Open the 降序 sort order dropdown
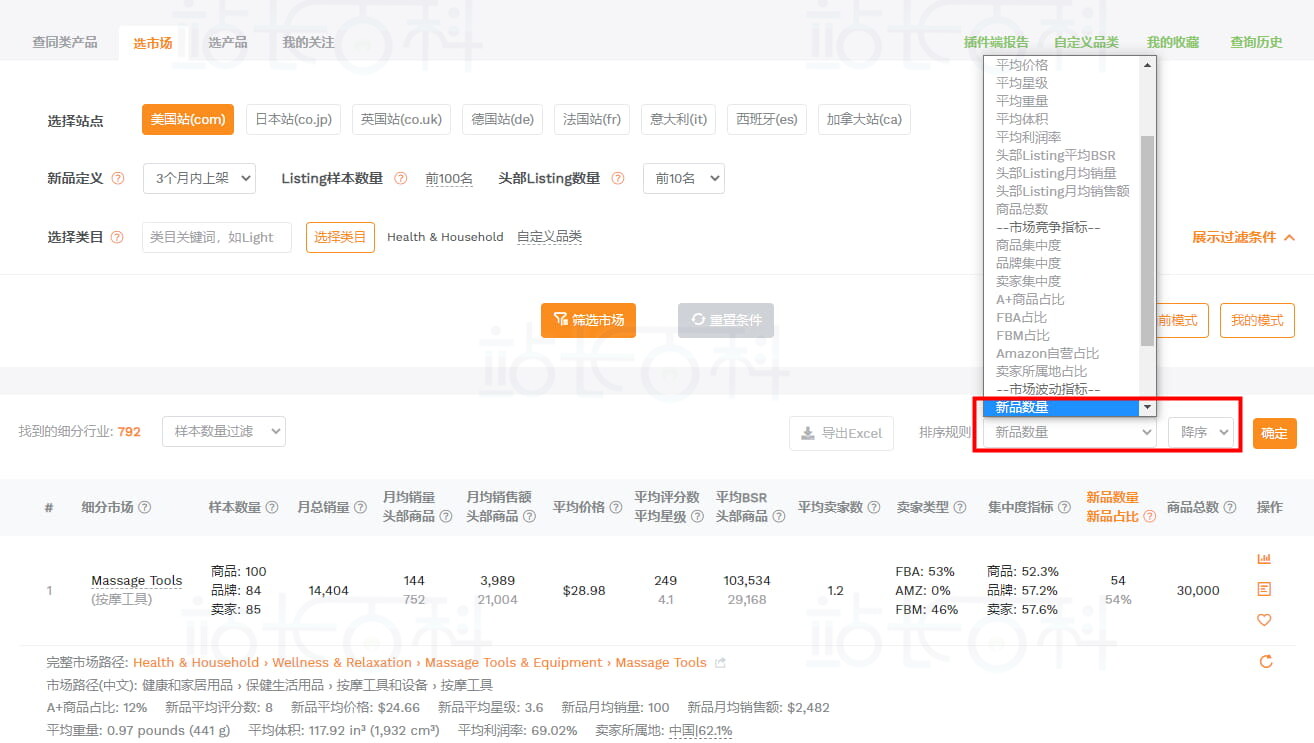 1200,433
